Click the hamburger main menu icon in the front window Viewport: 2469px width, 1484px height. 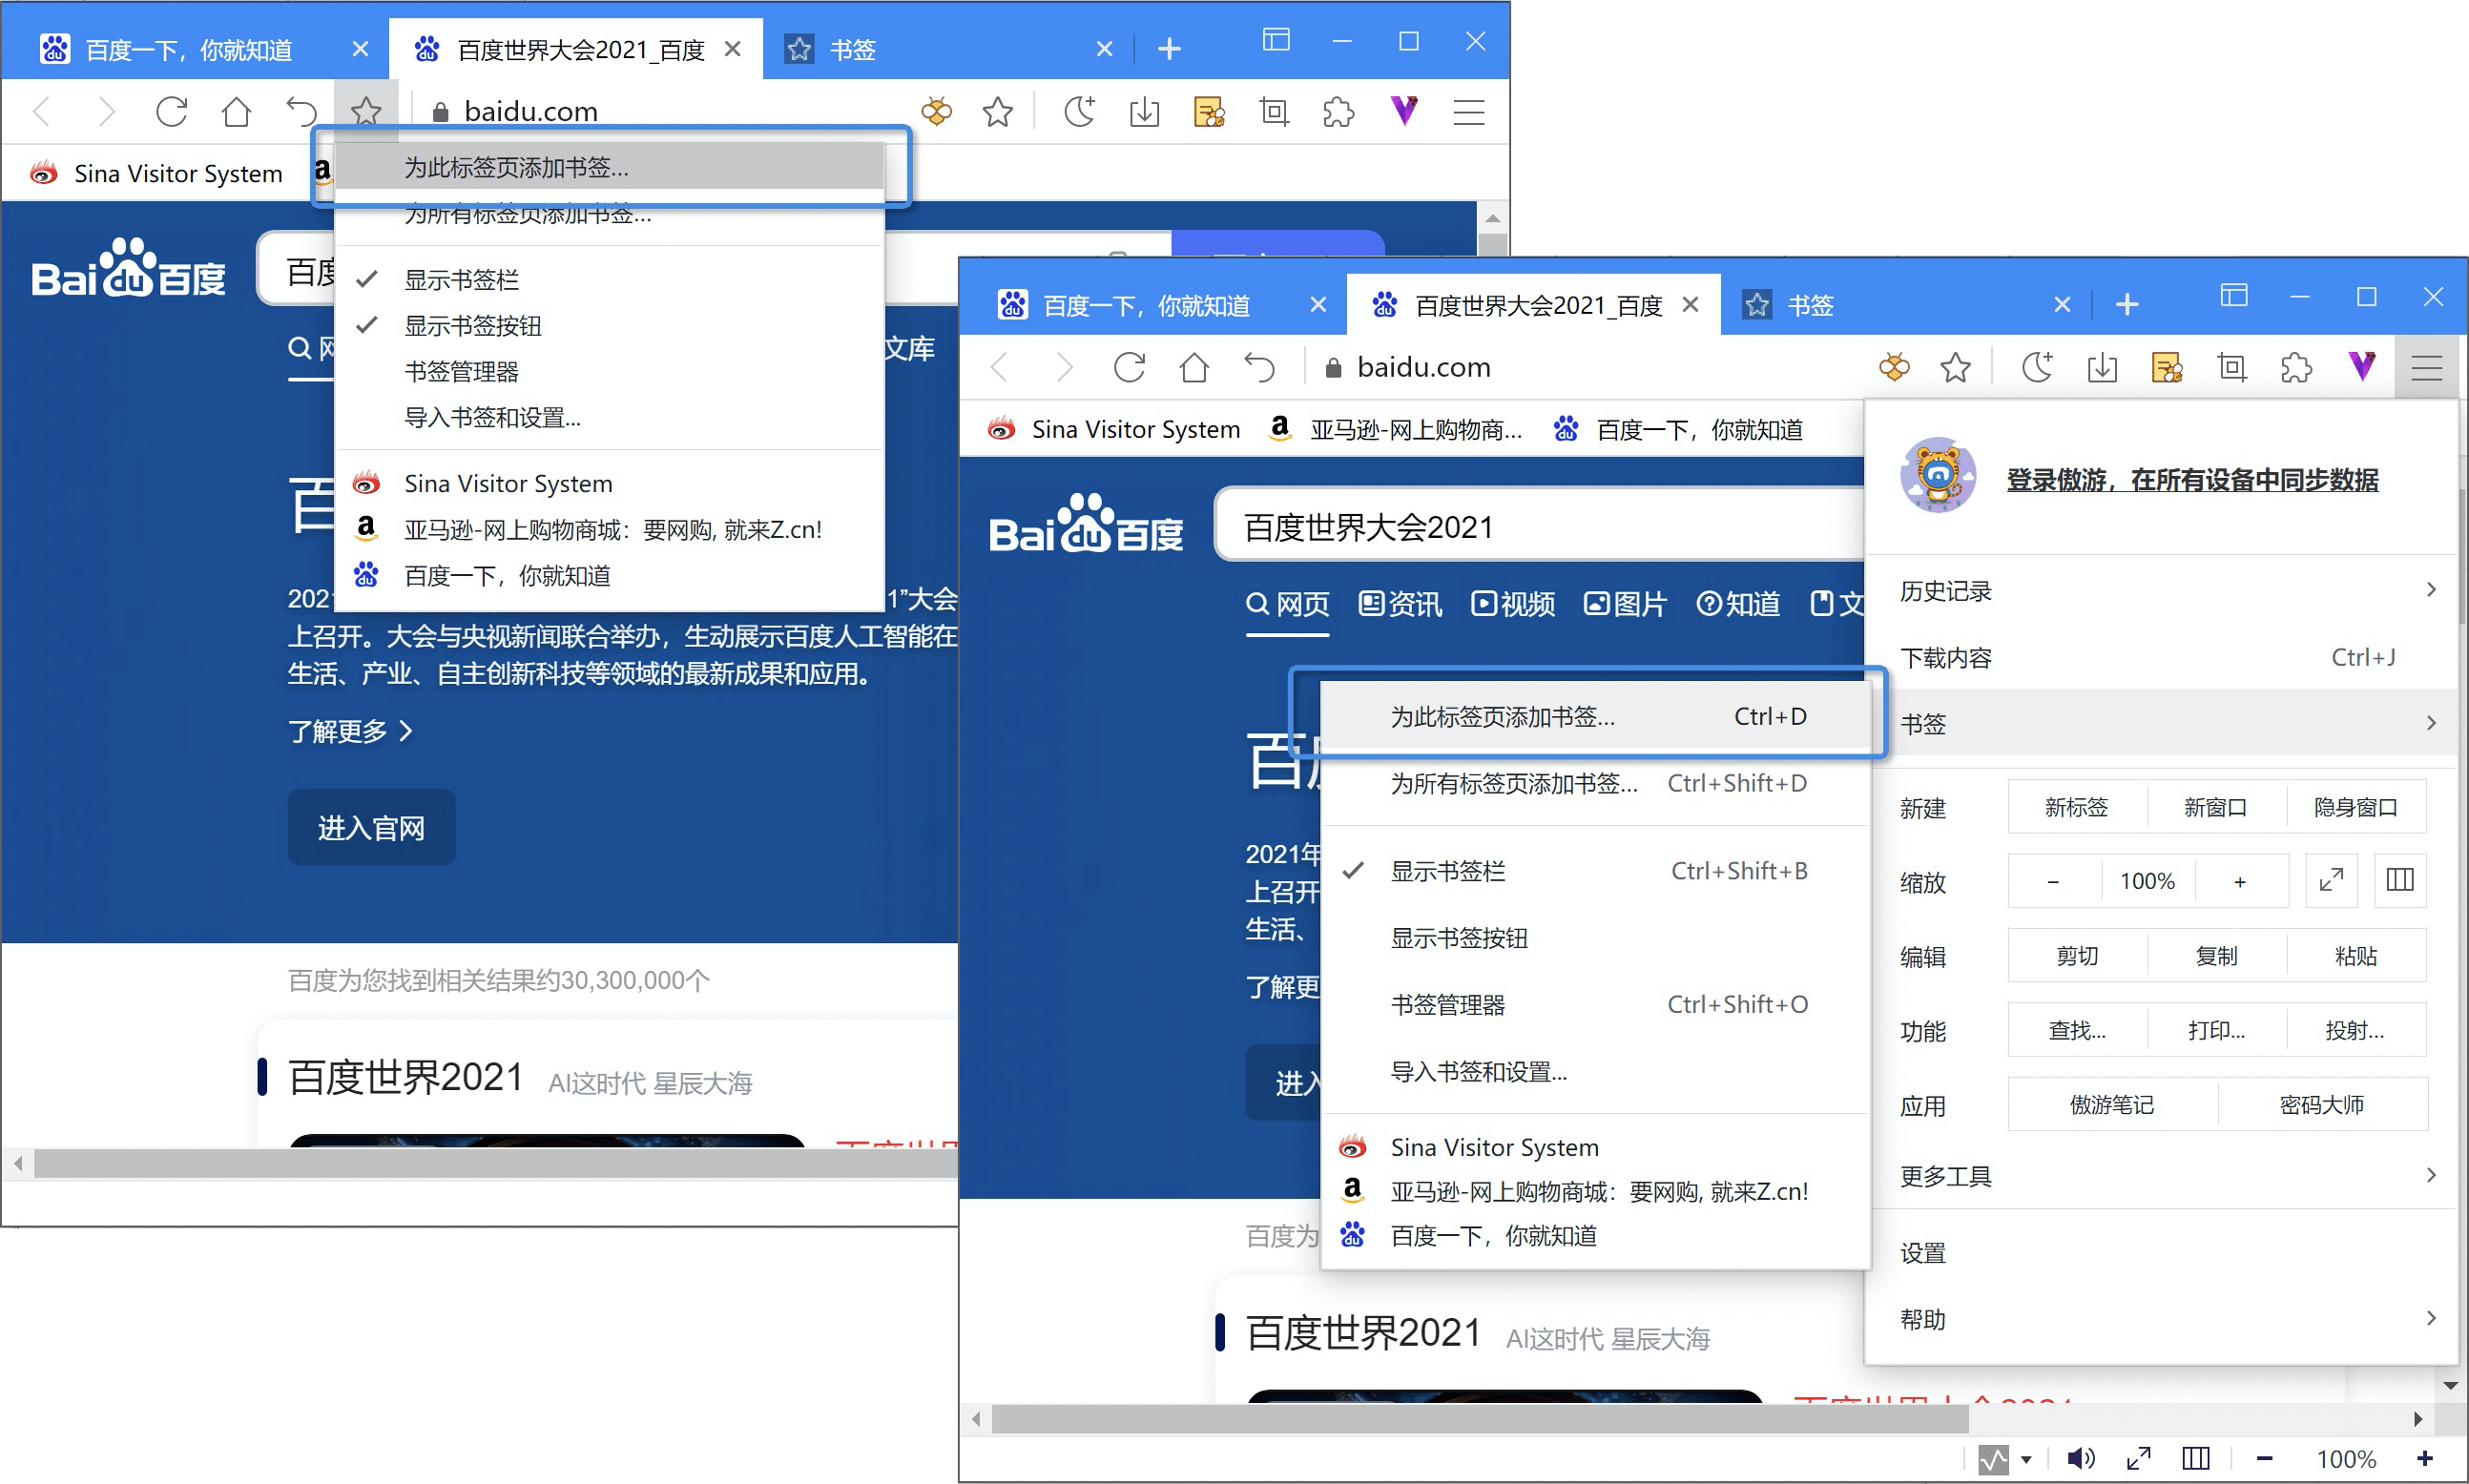(x=2427, y=367)
